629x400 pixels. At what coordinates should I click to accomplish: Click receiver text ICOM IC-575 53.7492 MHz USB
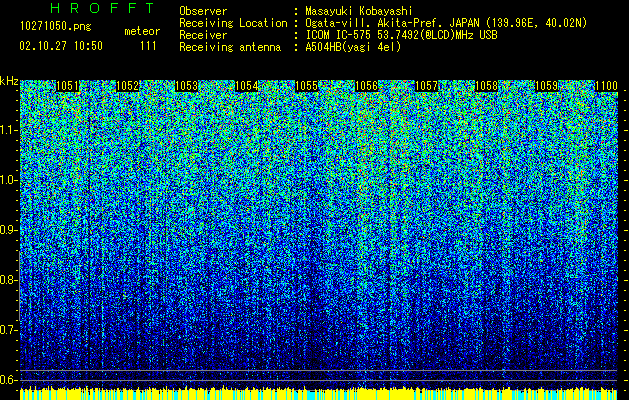[401, 35]
